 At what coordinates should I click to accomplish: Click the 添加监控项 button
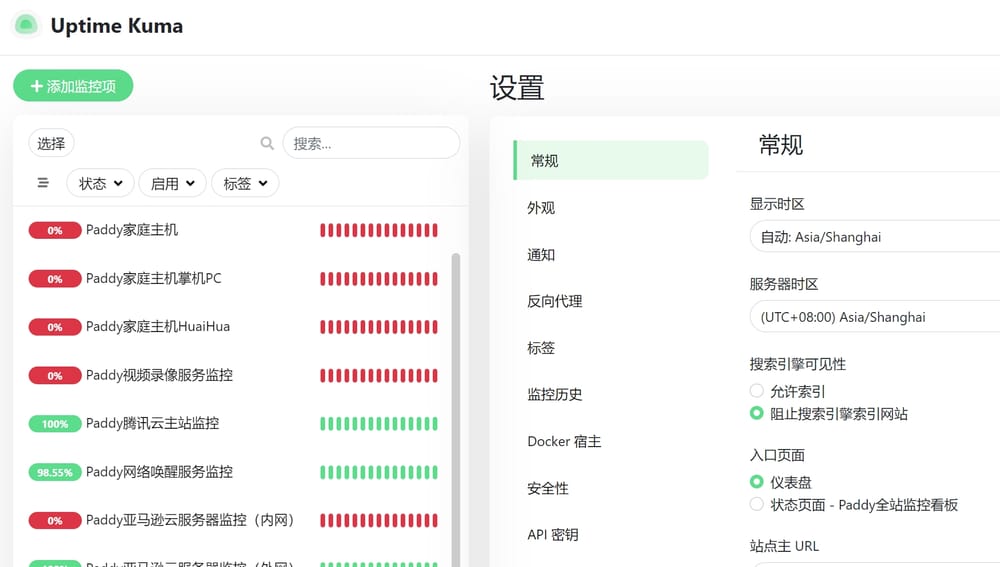coord(73,86)
